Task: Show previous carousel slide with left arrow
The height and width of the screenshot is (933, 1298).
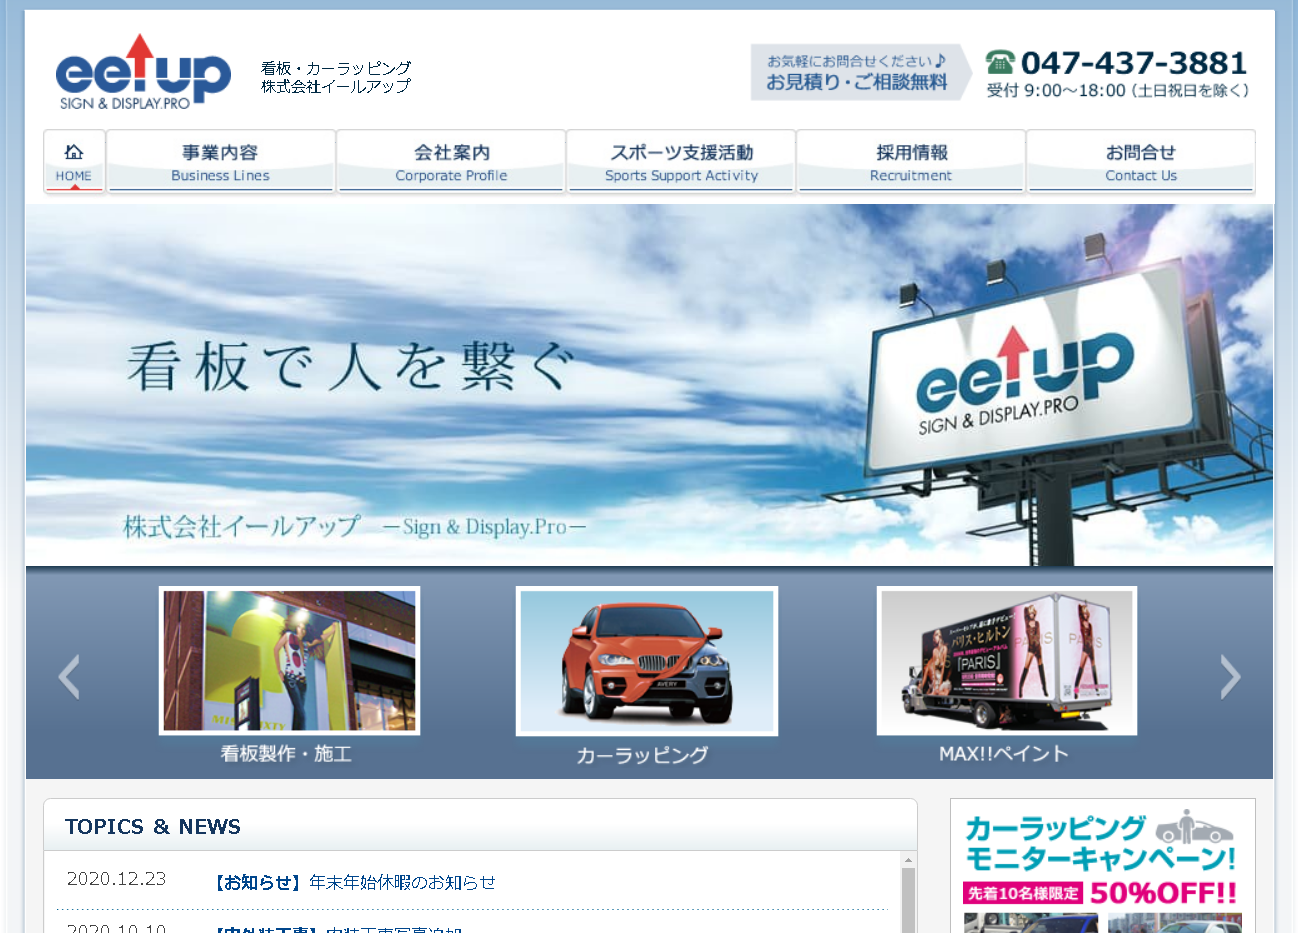Action: (69, 677)
